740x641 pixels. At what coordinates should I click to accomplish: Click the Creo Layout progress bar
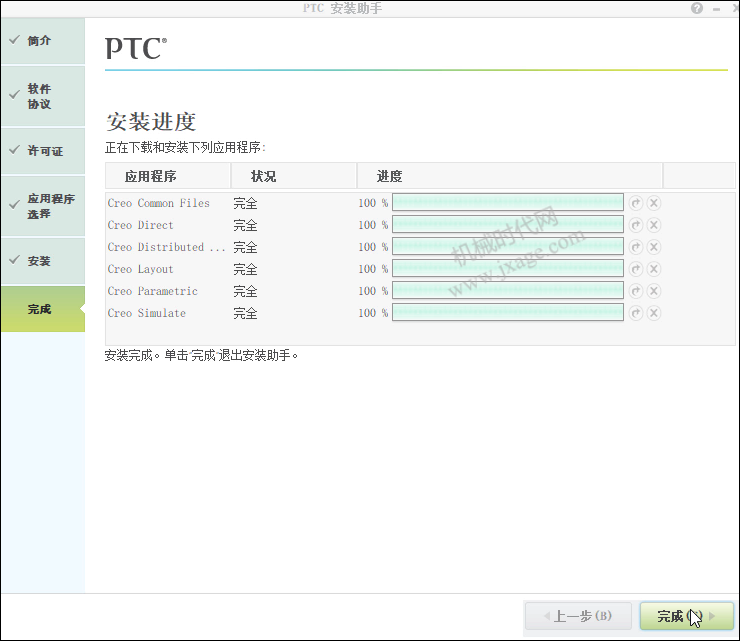tap(508, 269)
